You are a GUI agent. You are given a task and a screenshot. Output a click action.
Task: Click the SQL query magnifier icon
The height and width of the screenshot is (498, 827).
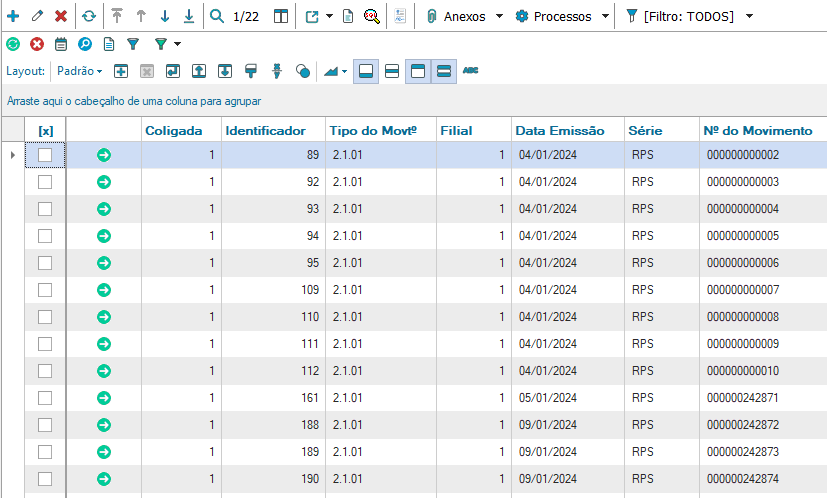click(x=371, y=17)
